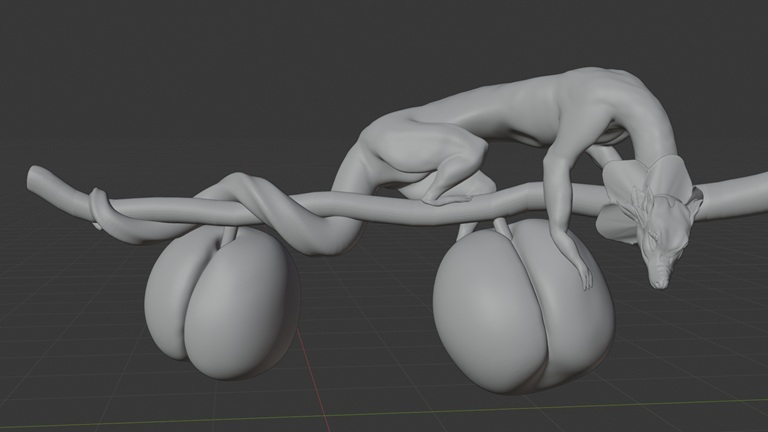Screen dimensions: 768x432
Task: Select the cut left end of the branch
Action: tap(34, 178)
